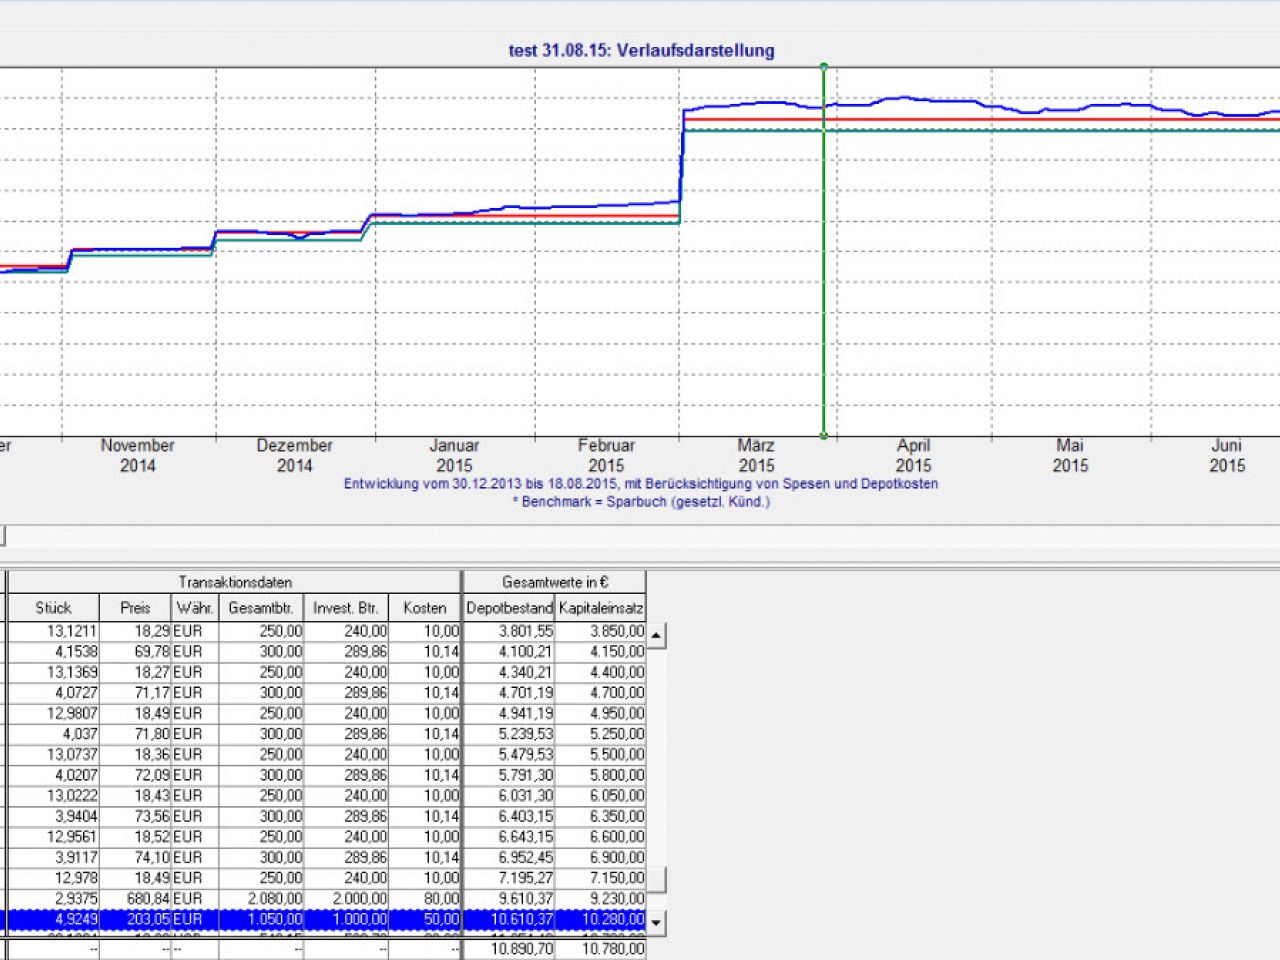Screen dimensions: 1280x960
Task: Click the Depotbestand column header
Action: [x=509, y=608]
